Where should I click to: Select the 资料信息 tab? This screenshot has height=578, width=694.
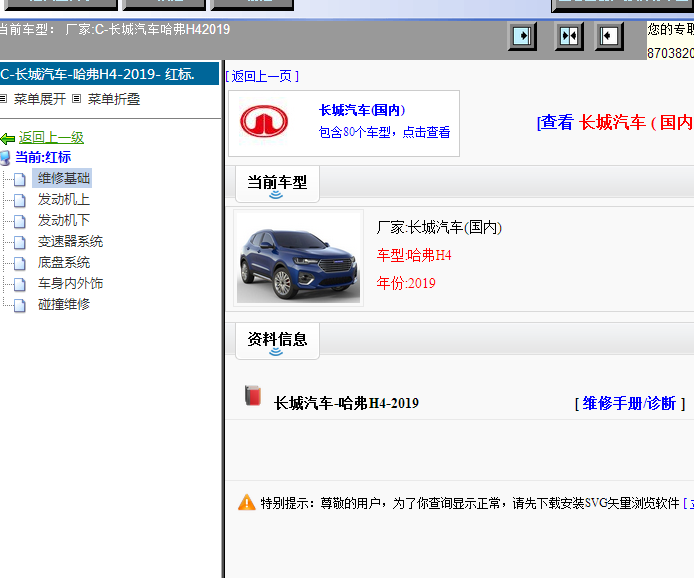(x=277, y=340)
